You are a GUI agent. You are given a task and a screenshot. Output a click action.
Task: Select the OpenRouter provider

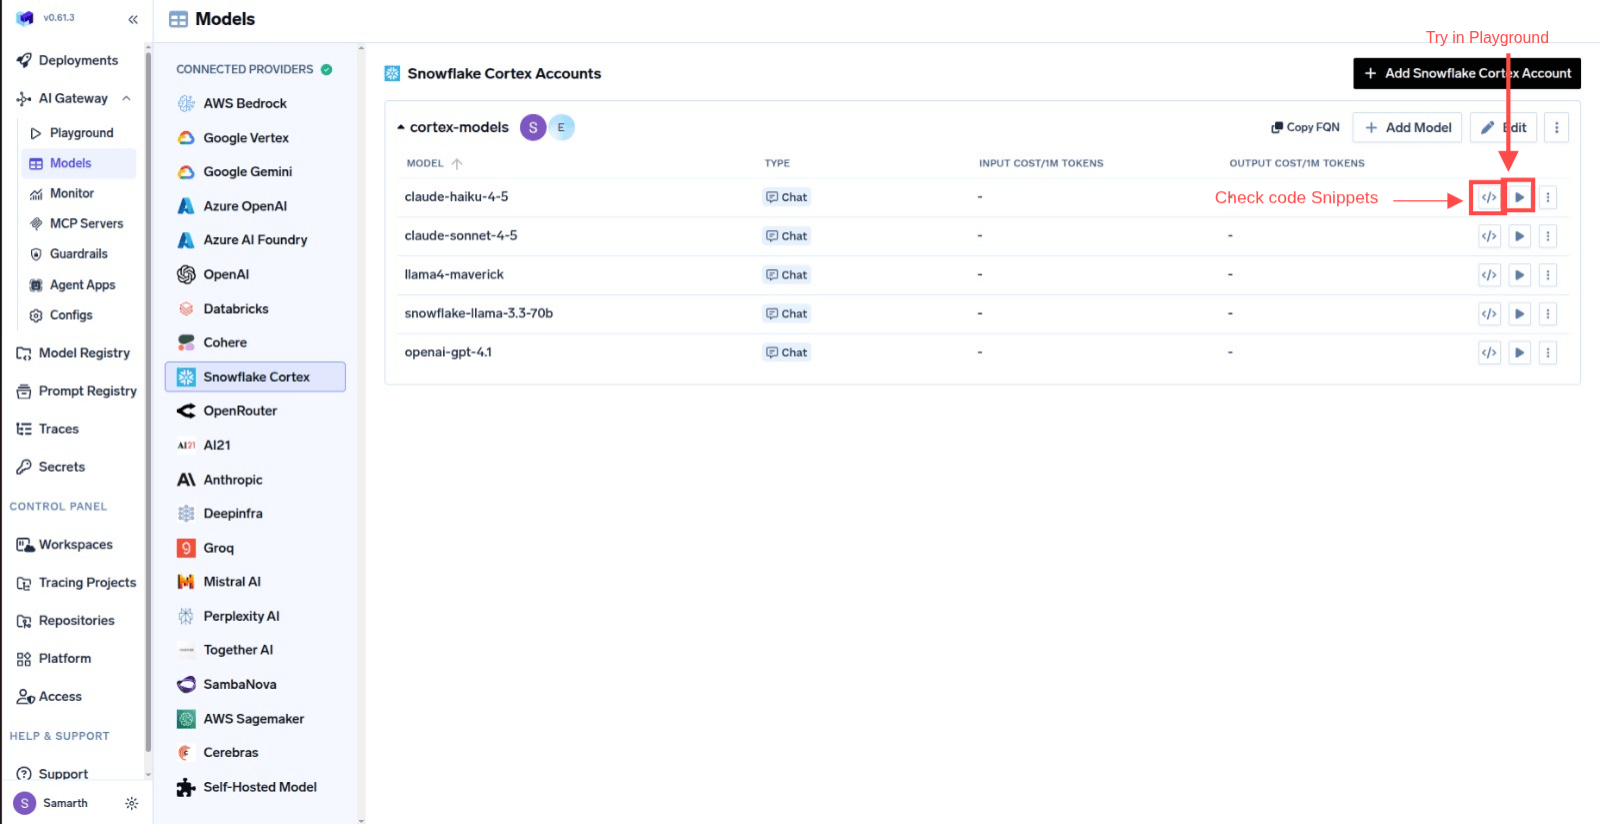(x=255, y=411)
